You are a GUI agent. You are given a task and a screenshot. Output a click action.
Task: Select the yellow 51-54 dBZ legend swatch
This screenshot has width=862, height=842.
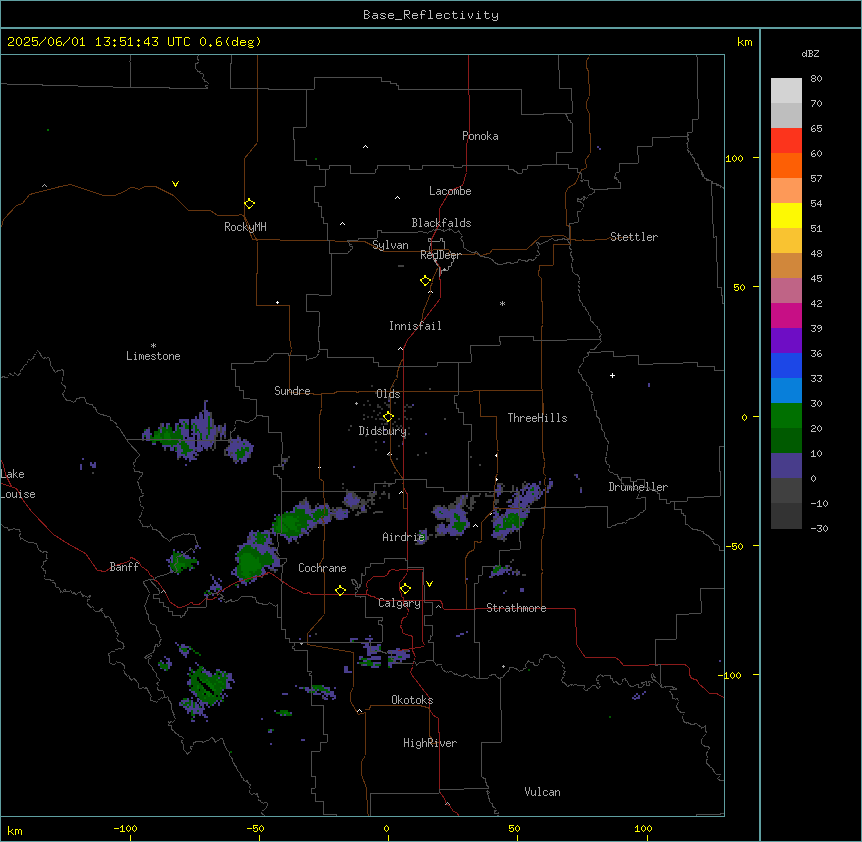(x=786, y=215)
